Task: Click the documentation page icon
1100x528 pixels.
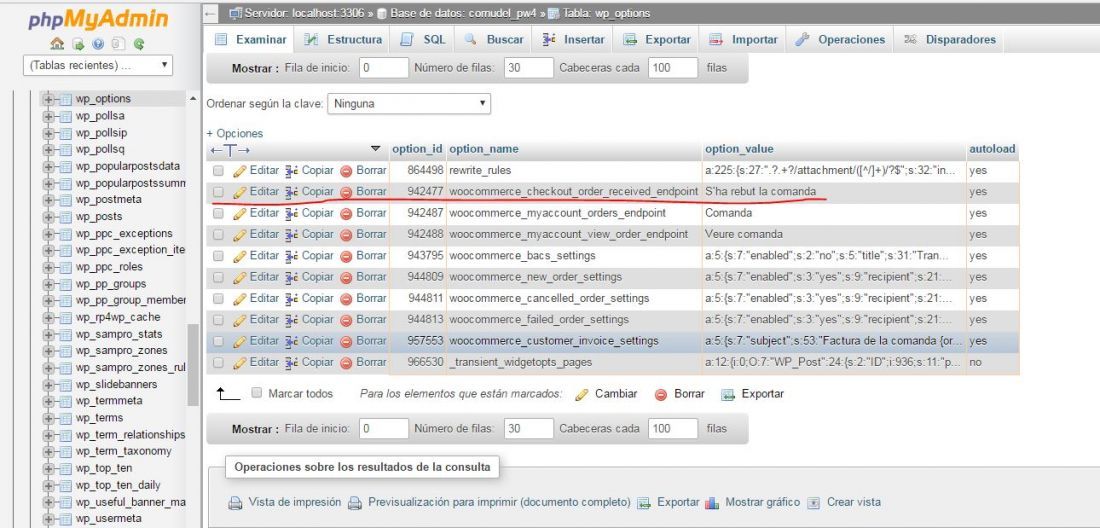Action: tap(119, 43)
